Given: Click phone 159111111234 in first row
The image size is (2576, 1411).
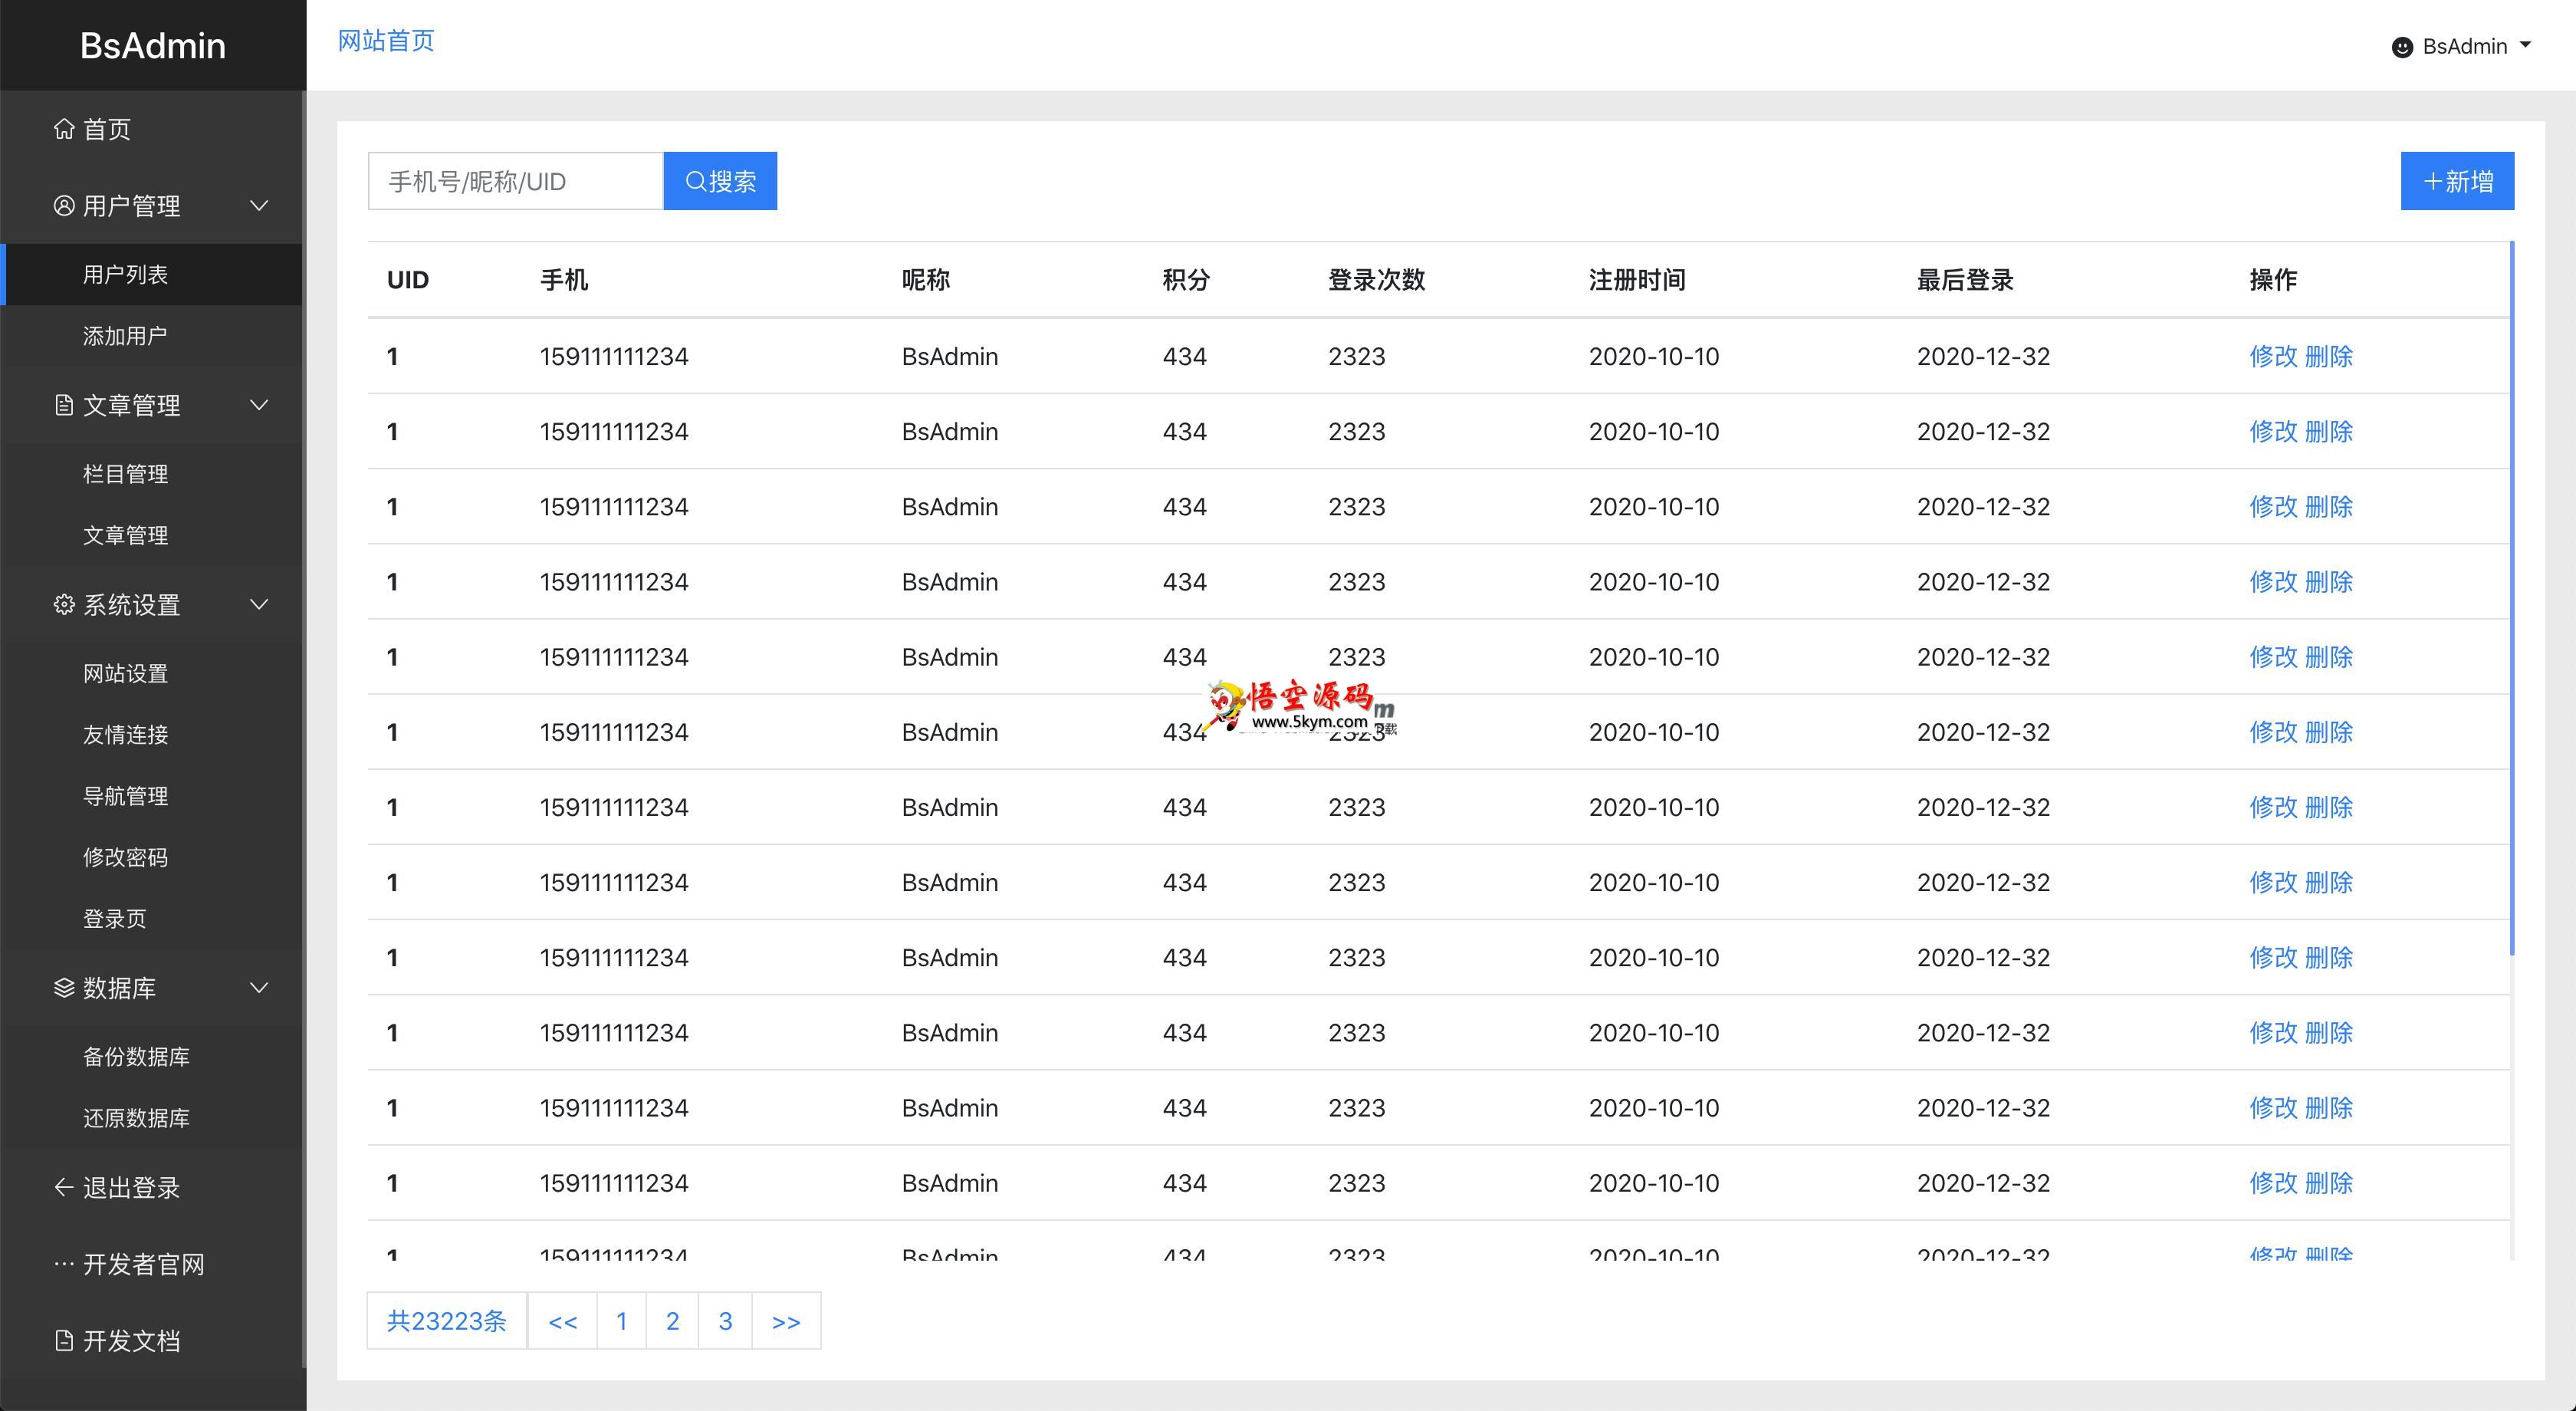Looking at the screenshot, I should click(614, 356).
